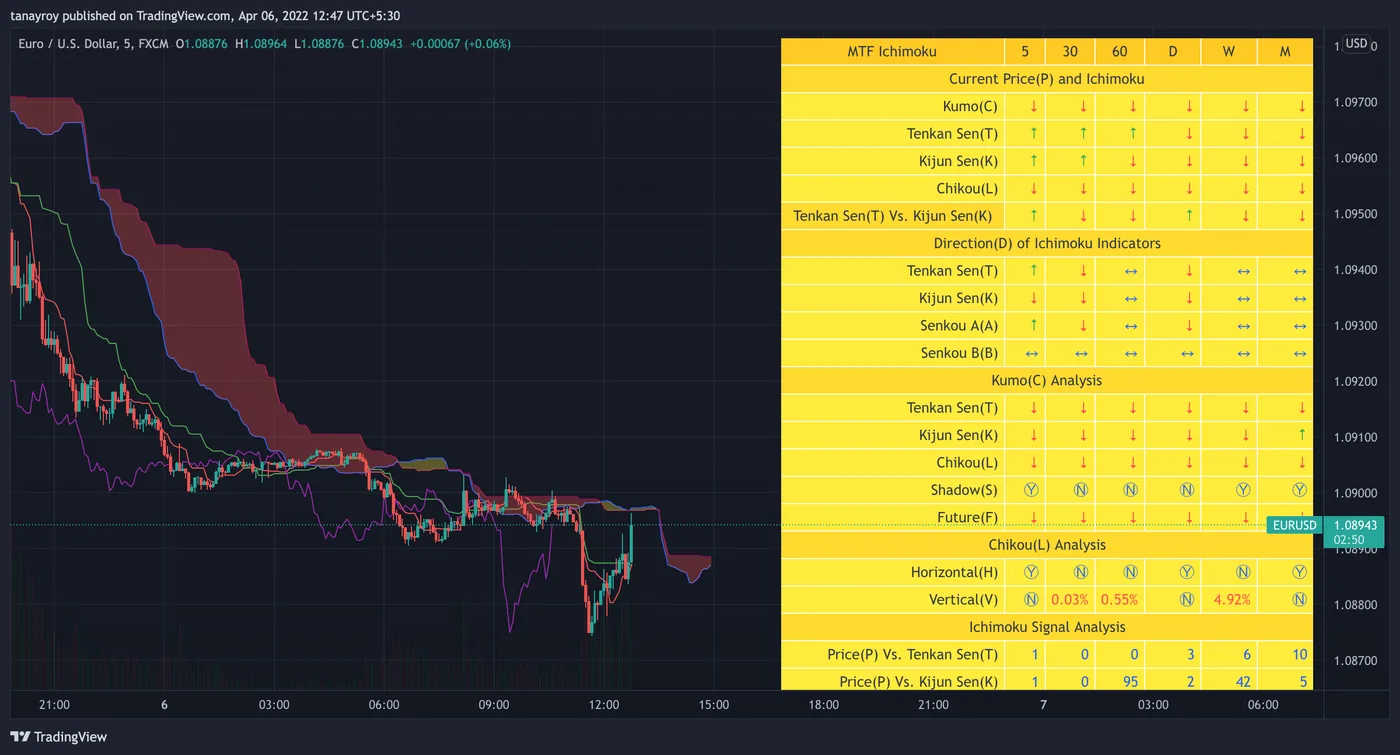Screen dimensions: 1400x755
Task: Click the D timeframe column header
Action: click(1175, 52)
